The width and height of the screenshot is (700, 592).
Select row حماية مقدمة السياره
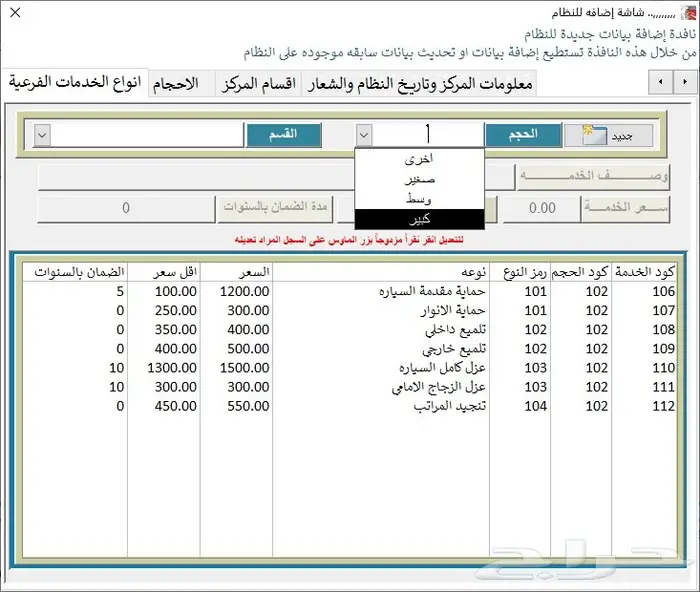349,292
